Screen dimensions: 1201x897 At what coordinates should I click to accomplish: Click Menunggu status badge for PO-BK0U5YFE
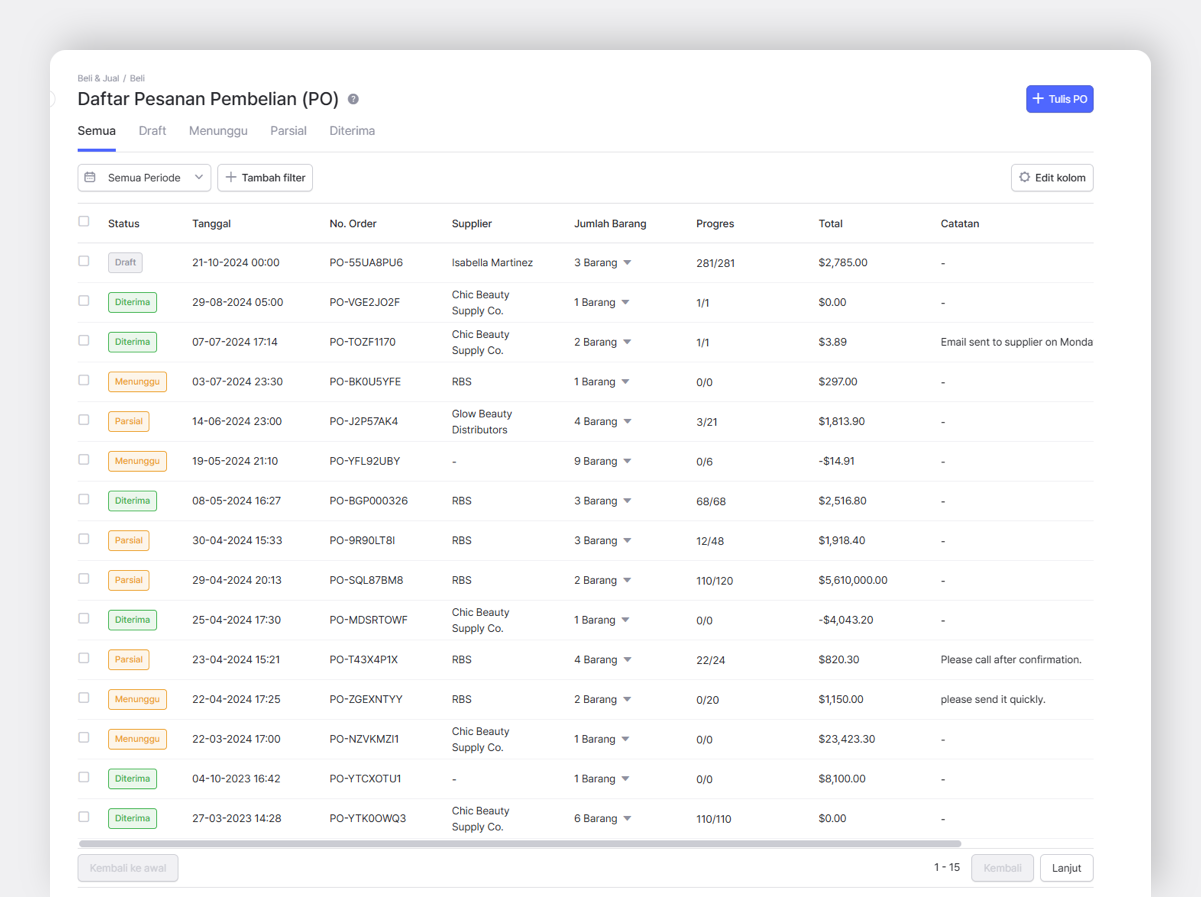click(137, 382)
